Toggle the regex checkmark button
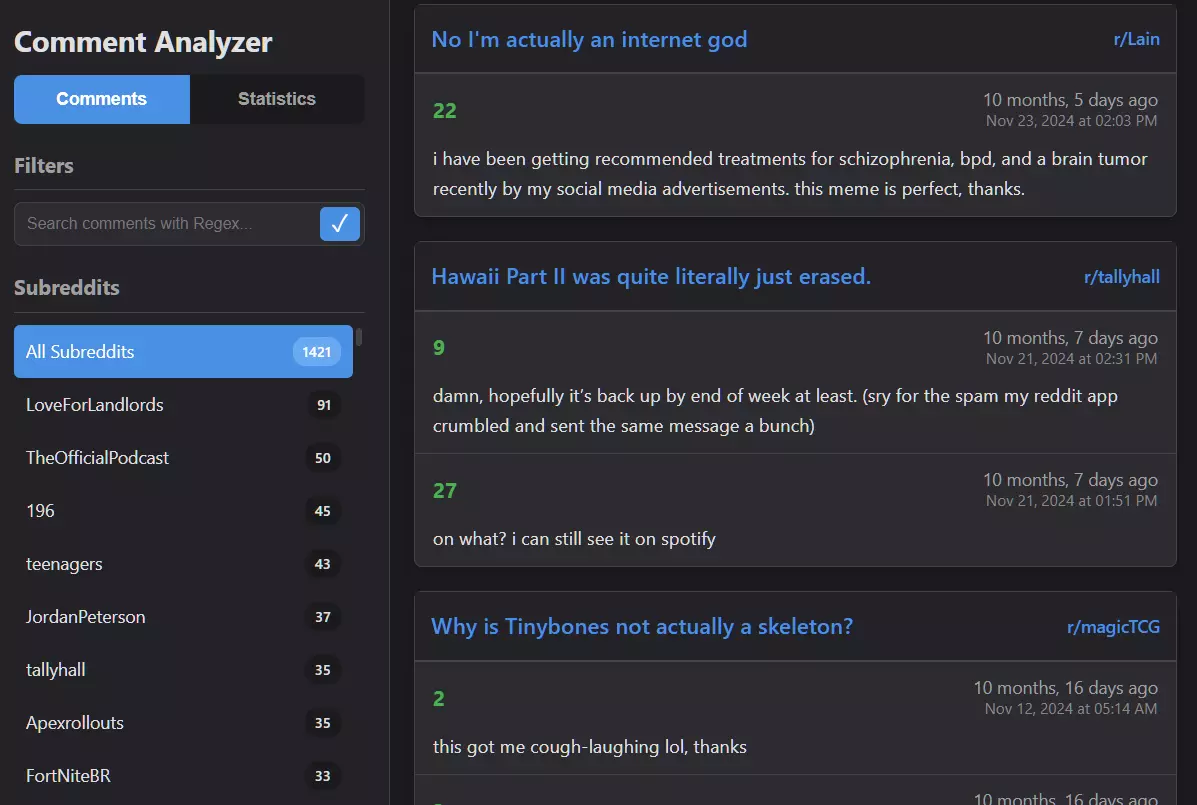 click(x=340, y=224)
